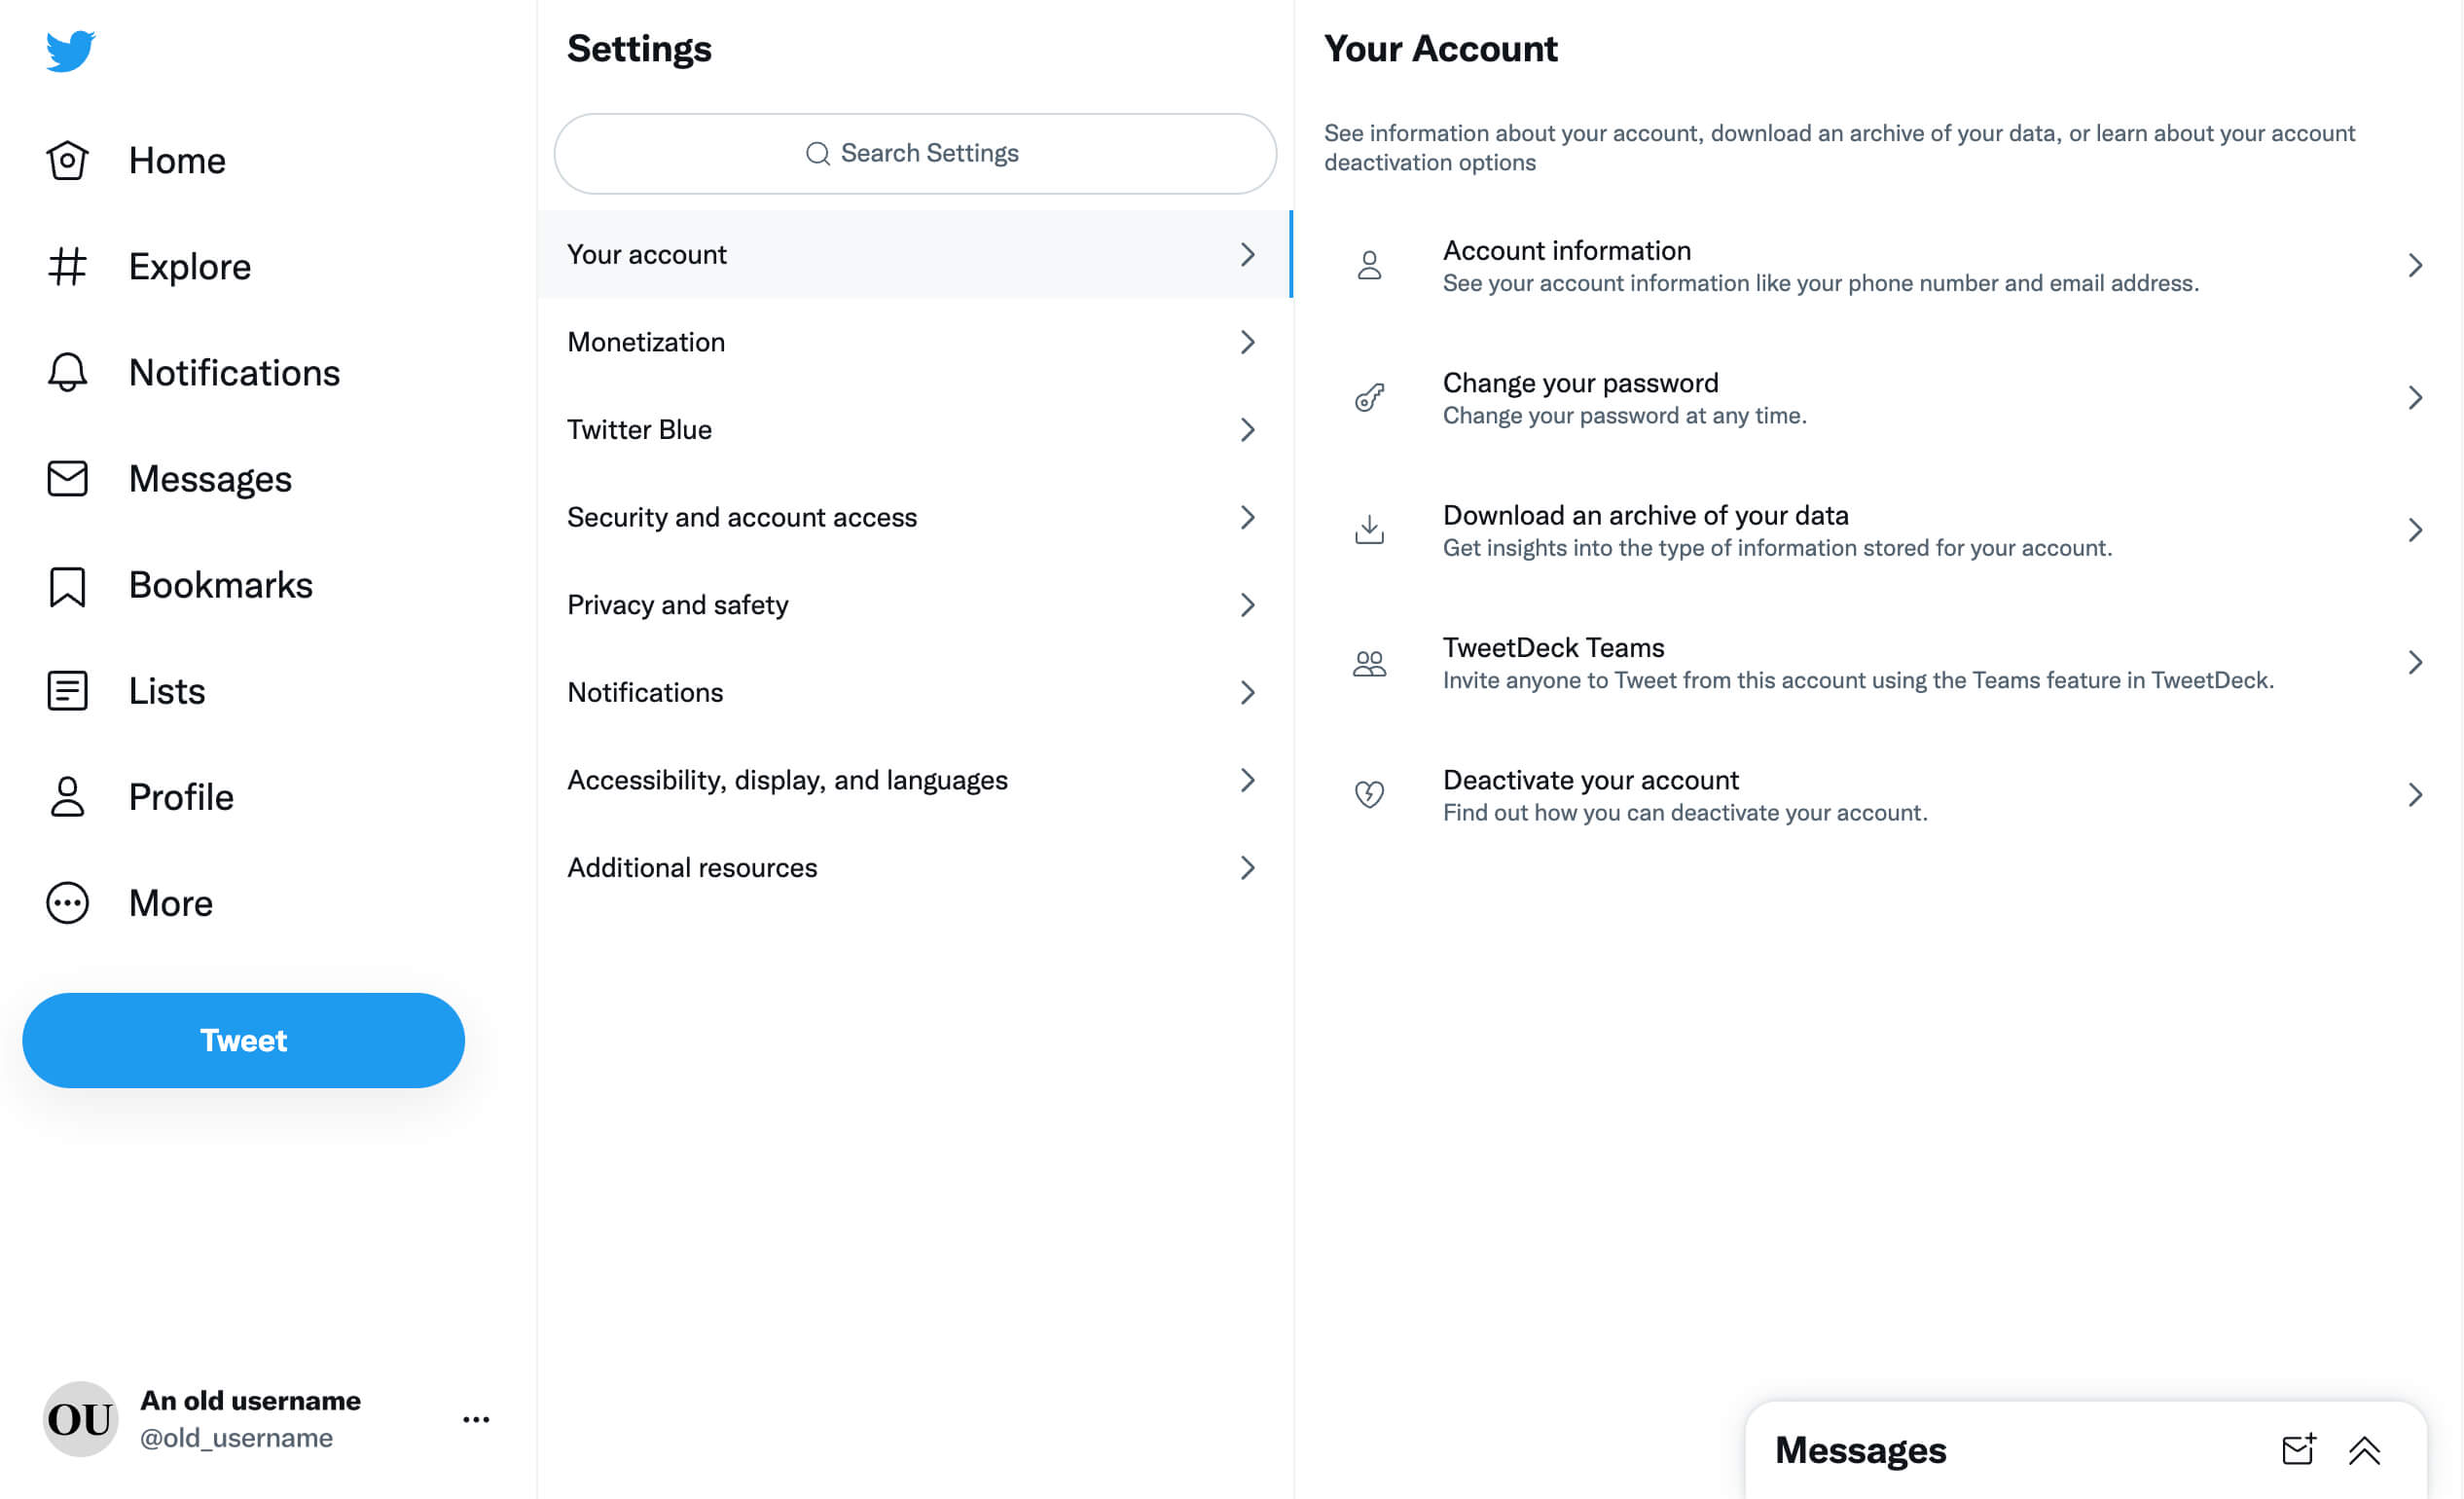Click the Notifications bell icon

click(67, 373)
